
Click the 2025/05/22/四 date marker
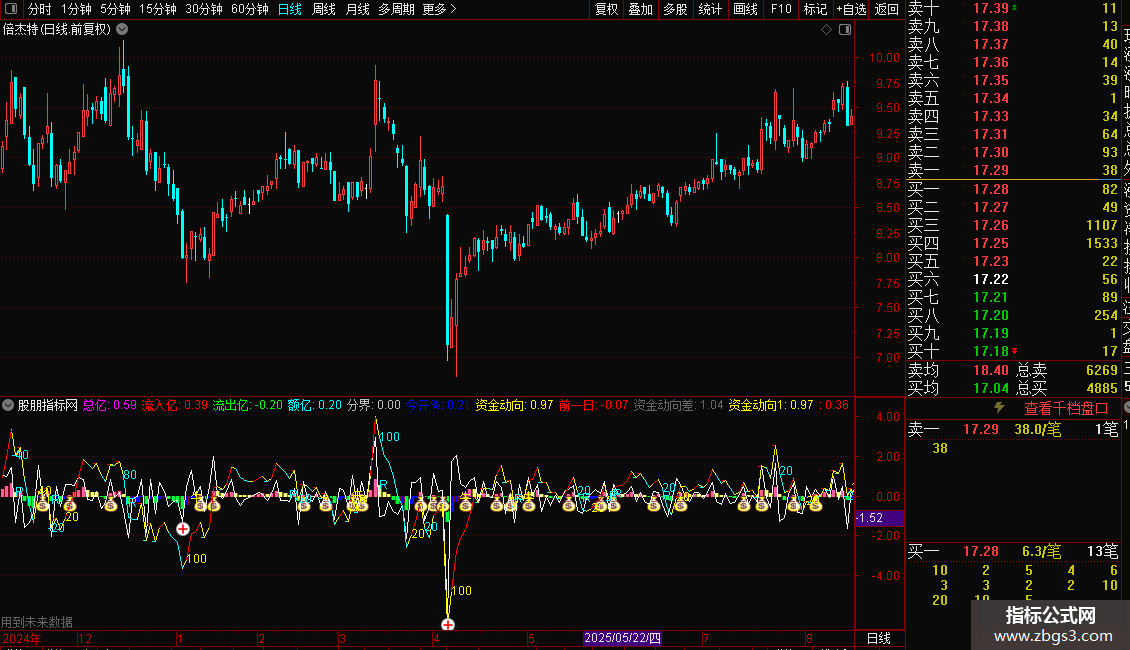pos(622,638)
